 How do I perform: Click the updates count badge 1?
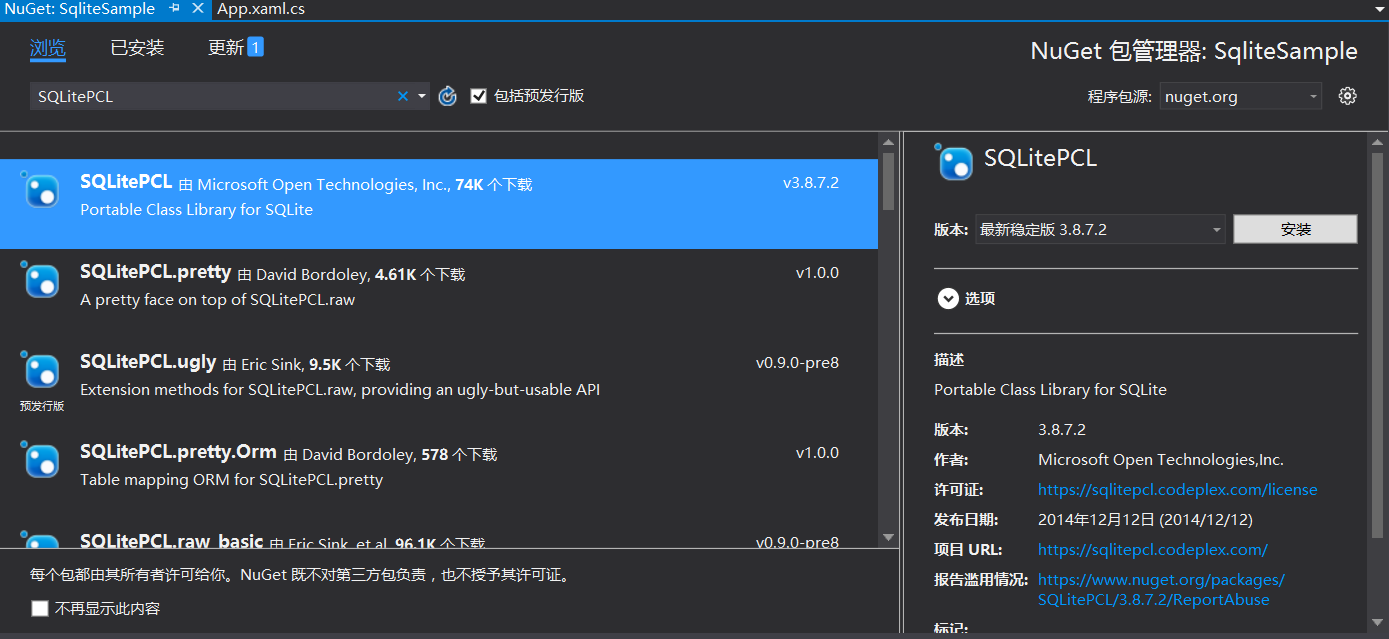point(255,47)
